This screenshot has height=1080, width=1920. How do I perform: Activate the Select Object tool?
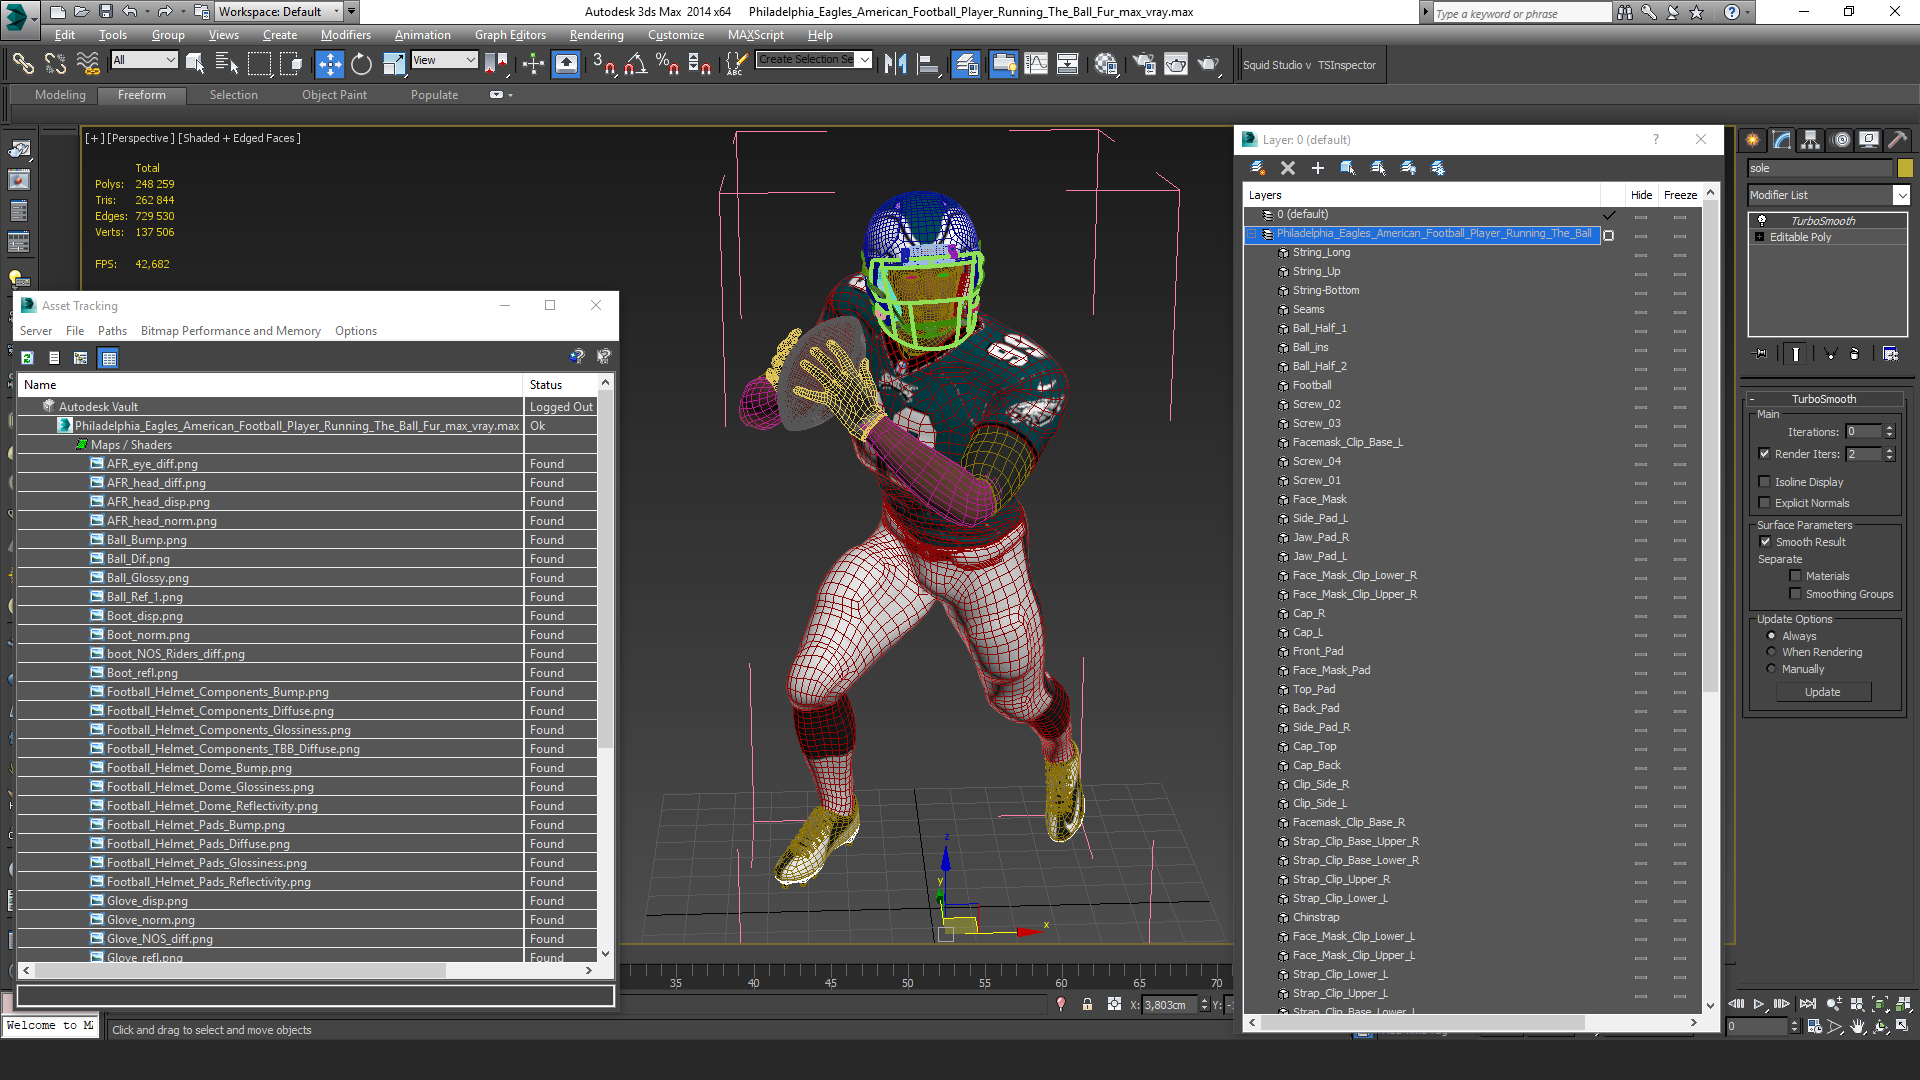pos(195,65)
